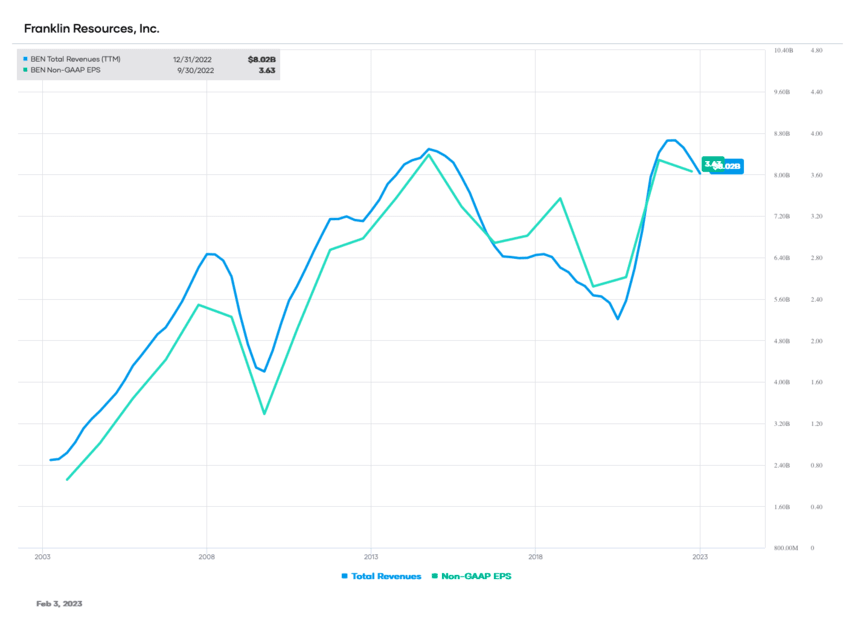Click the 0.40 EPS axis label

point(816,507)
